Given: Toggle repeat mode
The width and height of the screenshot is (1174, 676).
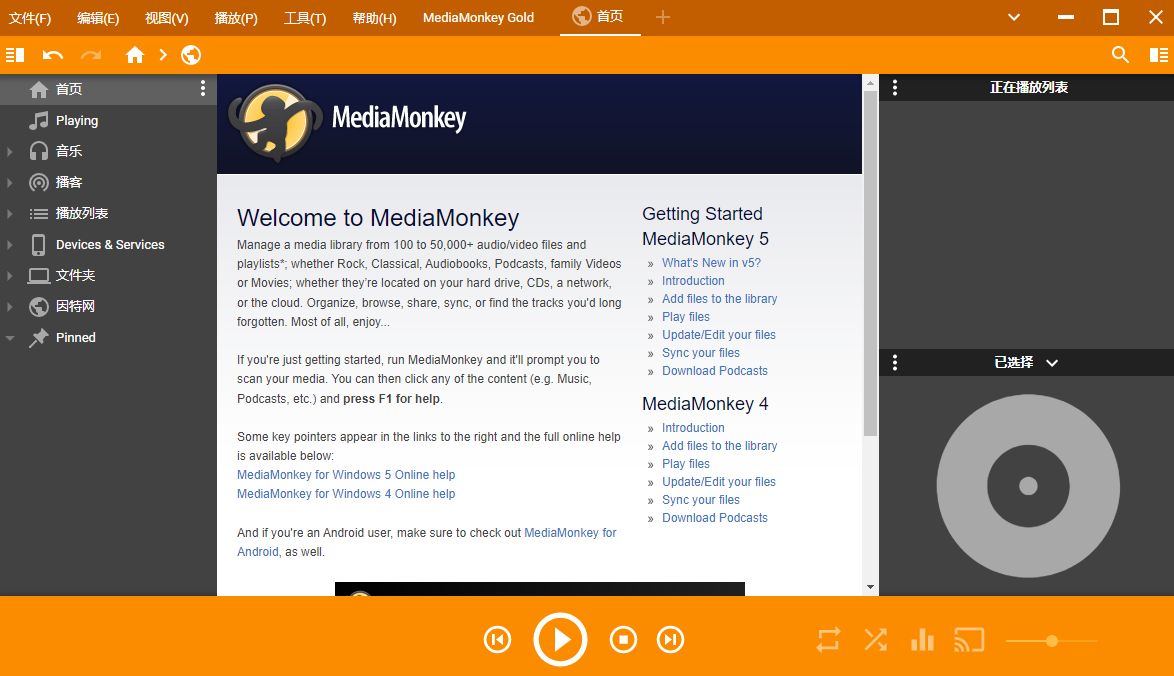Looking at the screenshot, I should point(828,640).
